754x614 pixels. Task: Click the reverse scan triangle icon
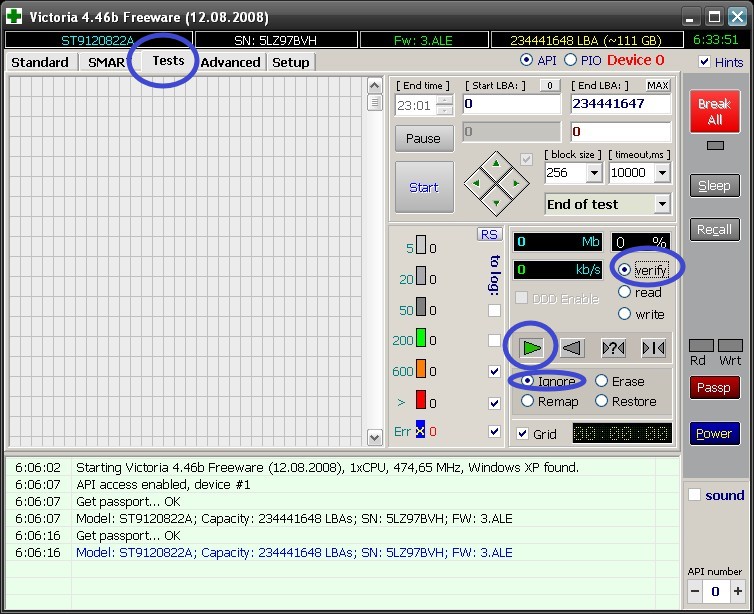click(x=571, y=347)
